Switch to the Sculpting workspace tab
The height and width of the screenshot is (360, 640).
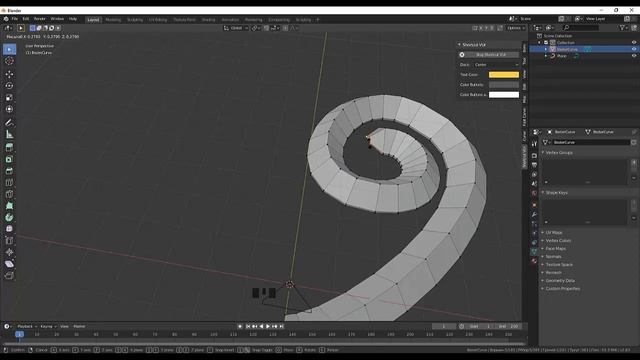click(x=135, y=20)
